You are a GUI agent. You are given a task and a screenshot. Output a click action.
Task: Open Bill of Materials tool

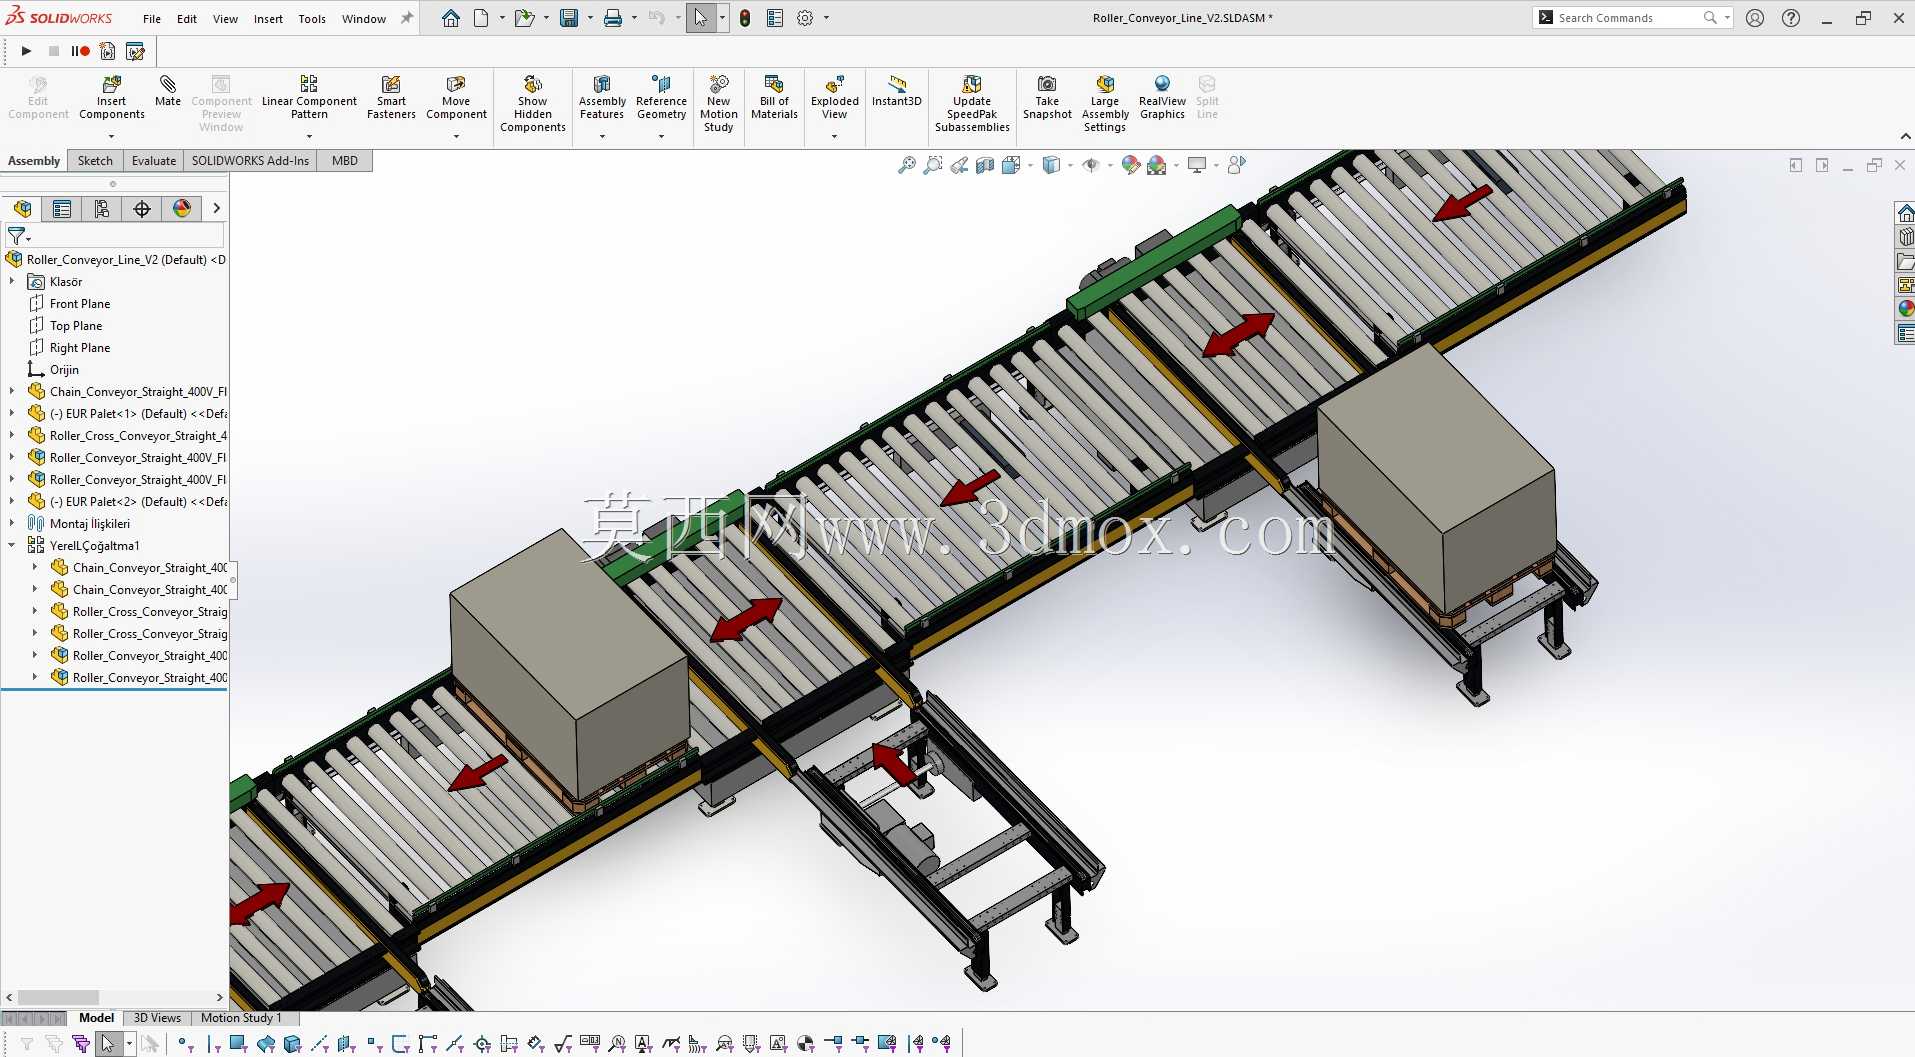pos(774,98)
